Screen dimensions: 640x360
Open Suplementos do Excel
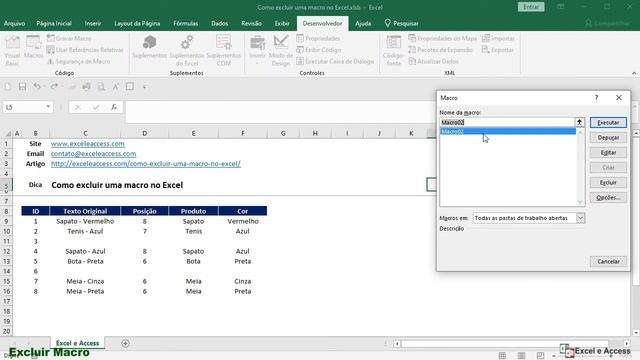(187, 51)
